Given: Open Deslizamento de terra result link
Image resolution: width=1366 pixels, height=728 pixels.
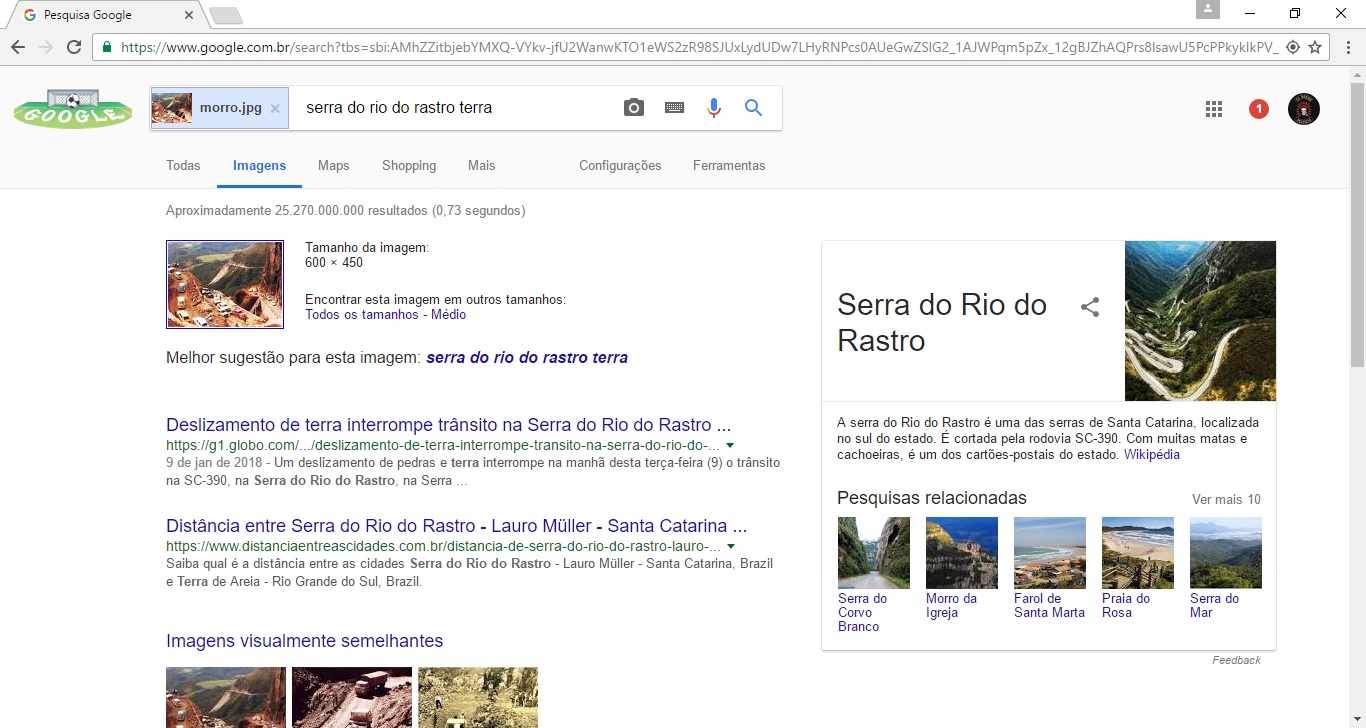Looking at the screenshot, I should click(x=449, y=424).
